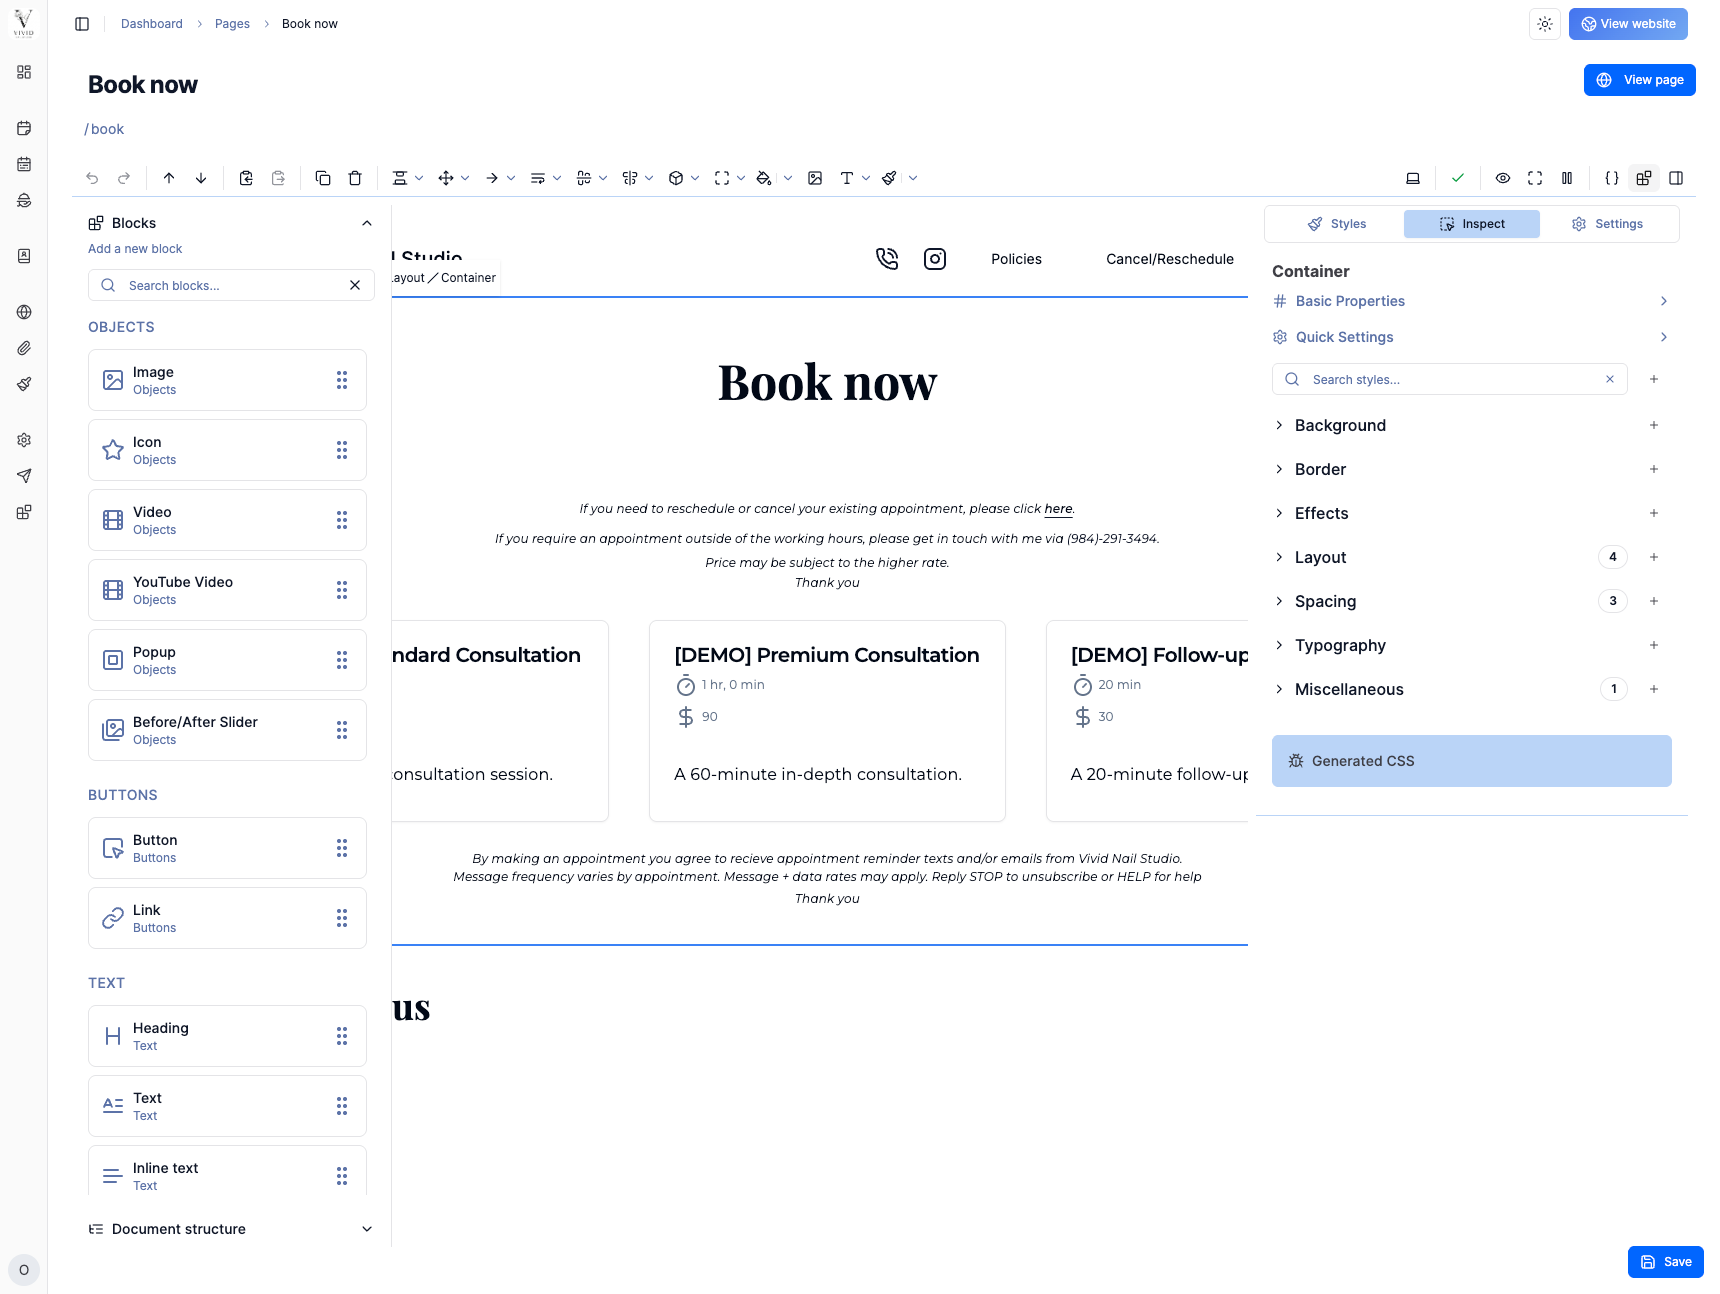Open the code view with curly braces icon

tap(1611, 178)
